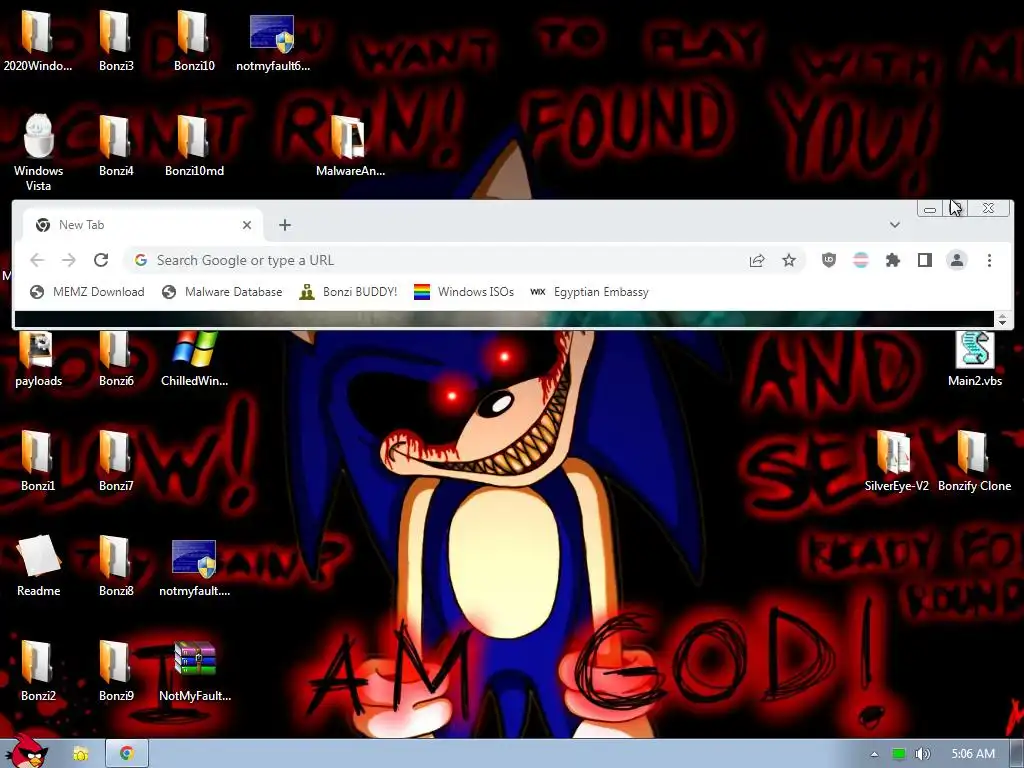Select the Bonzi6 folder icon
1024x768 pixels.
(116, 360)
